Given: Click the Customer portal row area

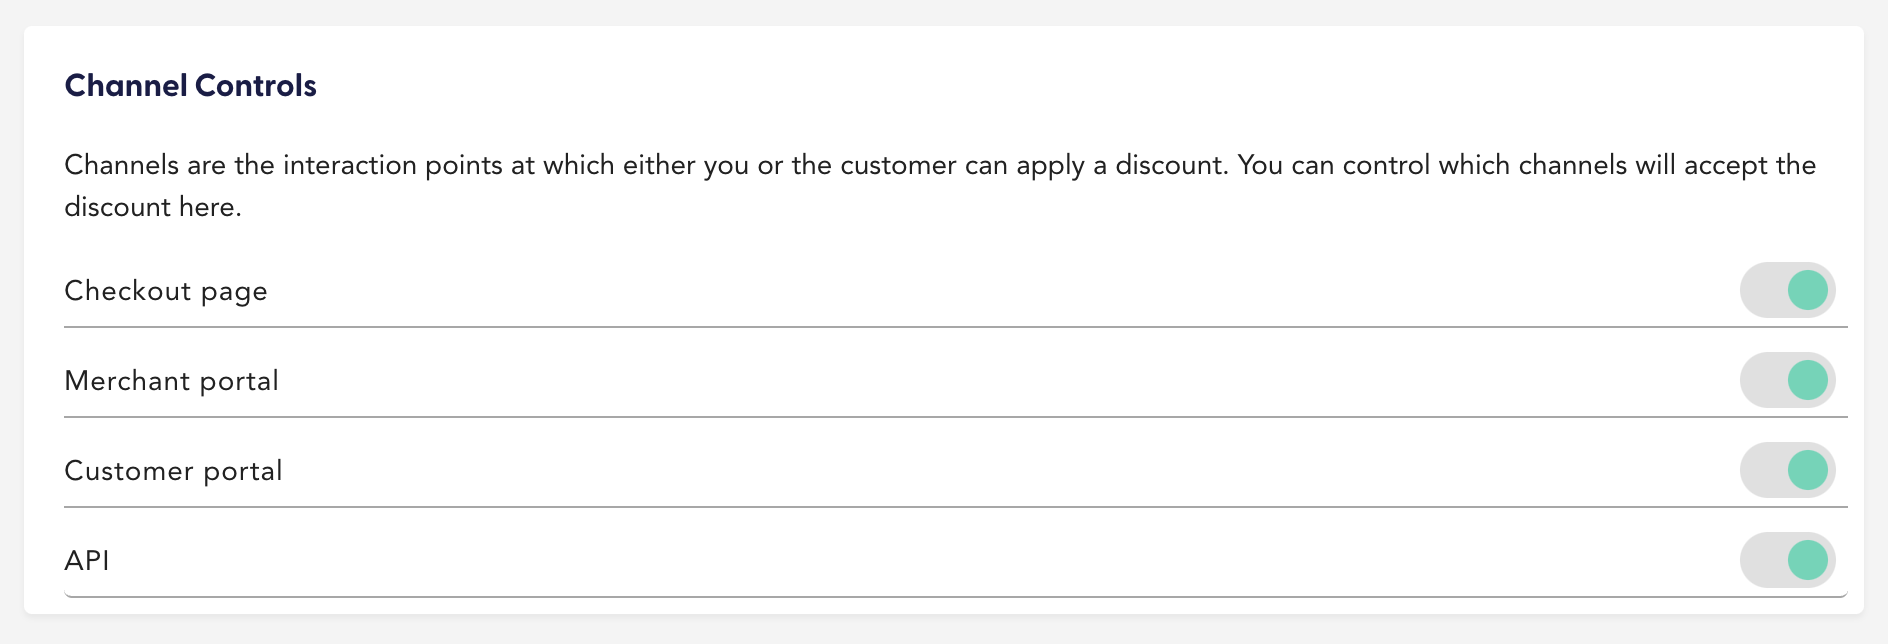Looking at the screenshot, I should pos(900,471).
